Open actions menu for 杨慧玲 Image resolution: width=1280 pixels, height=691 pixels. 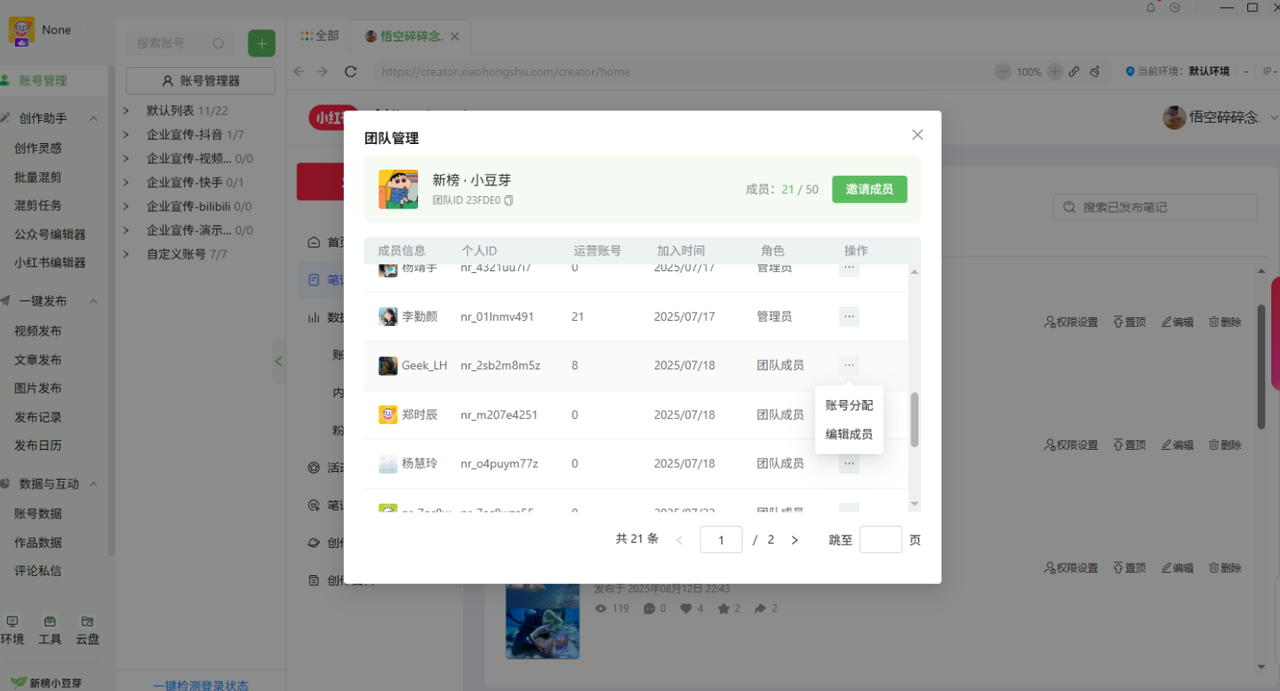click(x=849, y=463)
